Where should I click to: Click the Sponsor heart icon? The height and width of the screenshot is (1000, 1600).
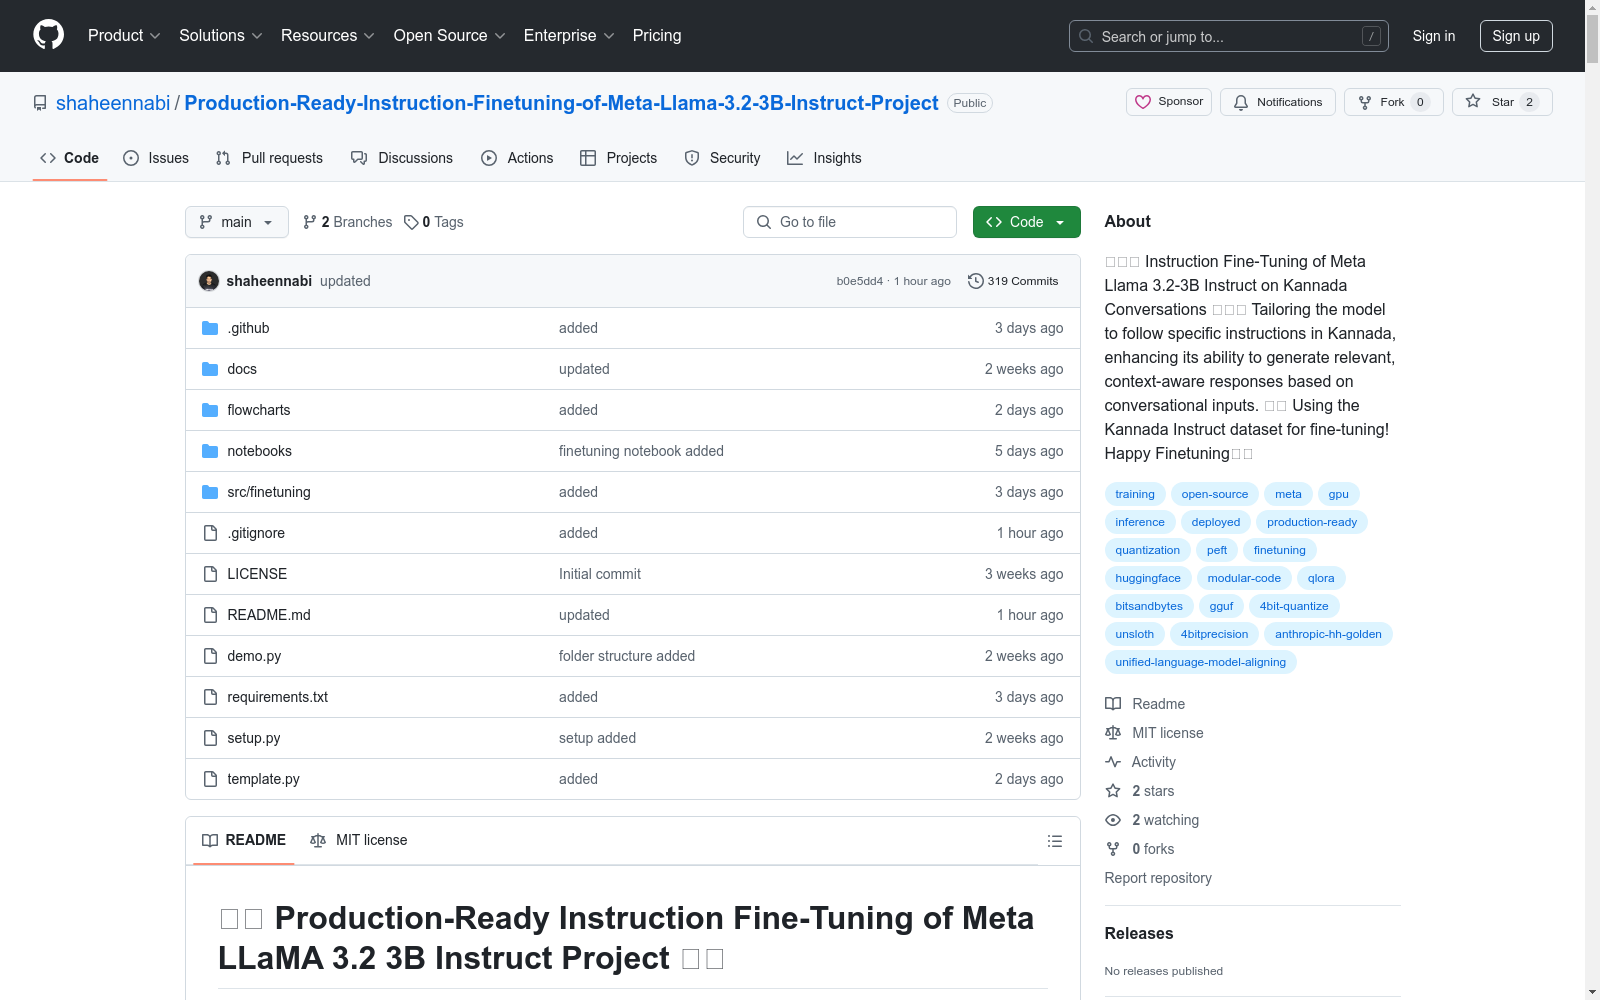click(1143, 102)
